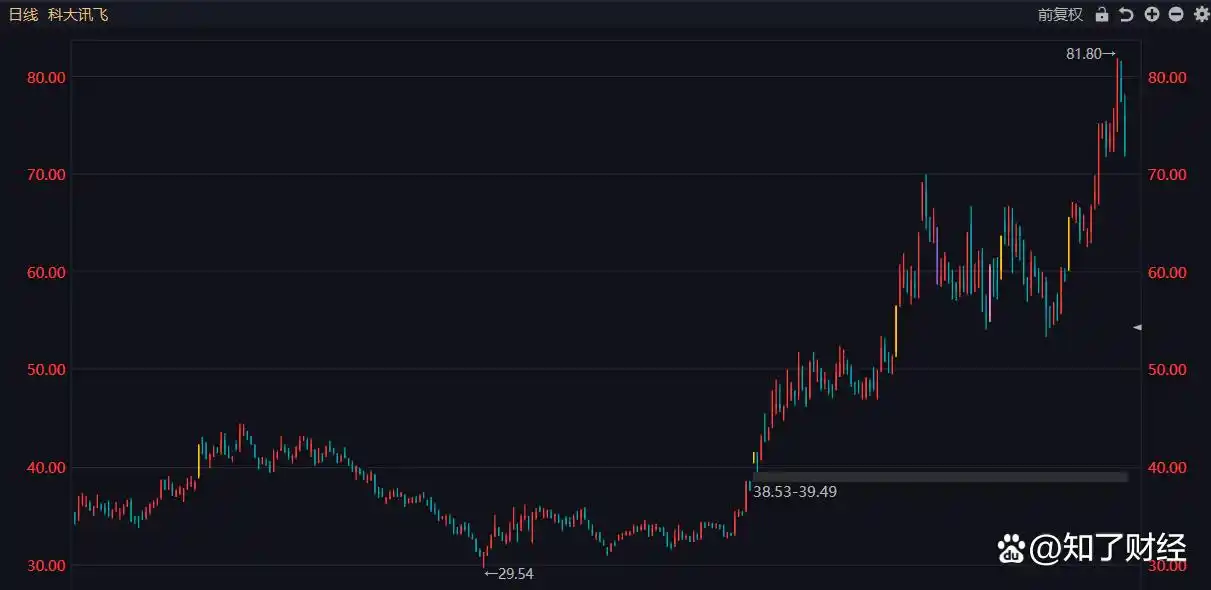Open chart settings gear
Viewport: 1211px width, 590px height.
pos(1200,14)
